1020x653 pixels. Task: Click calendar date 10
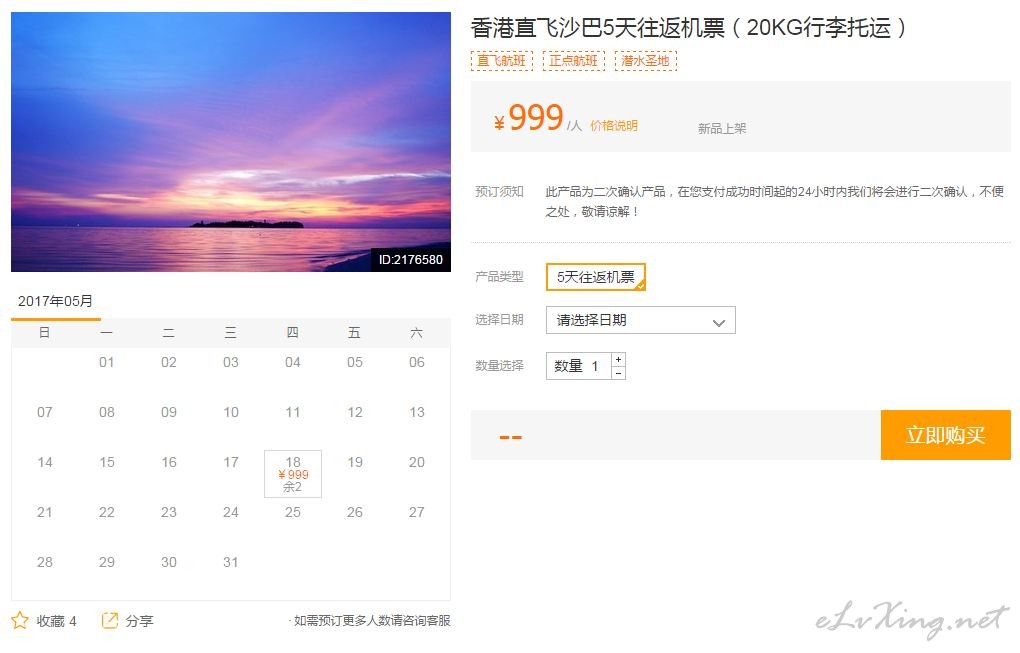pyautogui.click(x=231, y=412)
